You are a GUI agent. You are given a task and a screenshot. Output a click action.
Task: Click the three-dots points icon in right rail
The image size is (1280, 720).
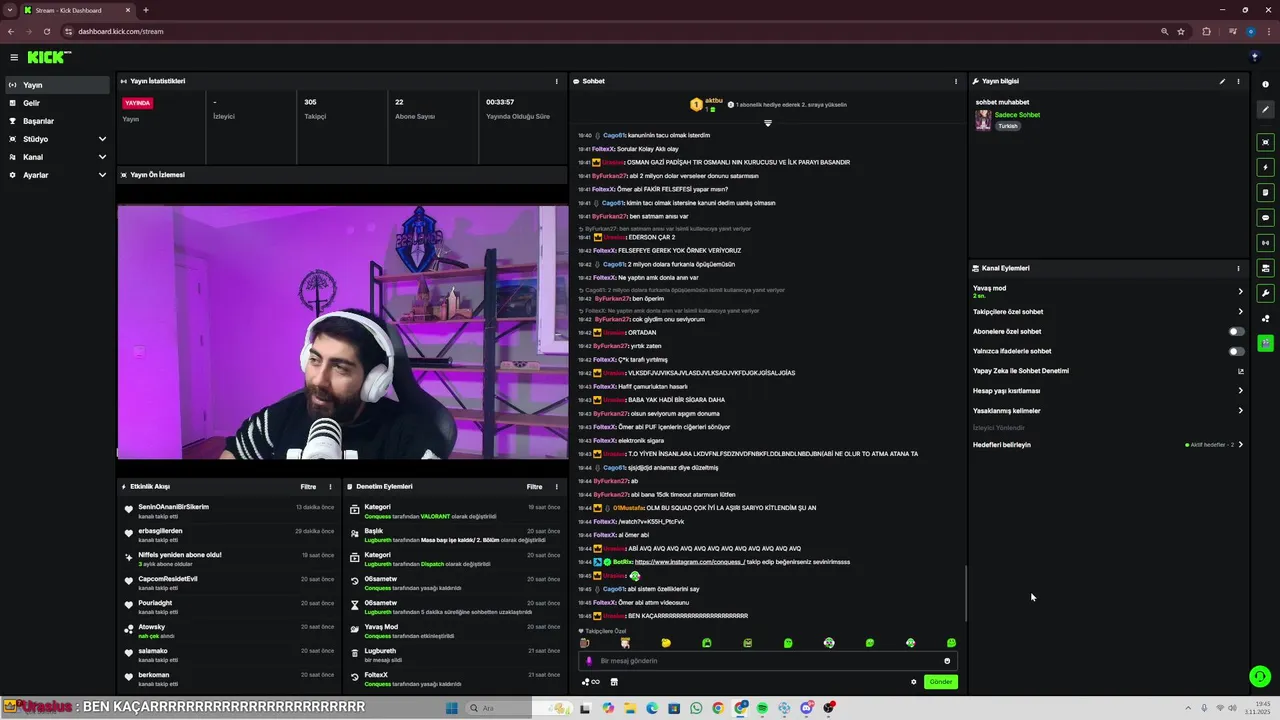1265,319
